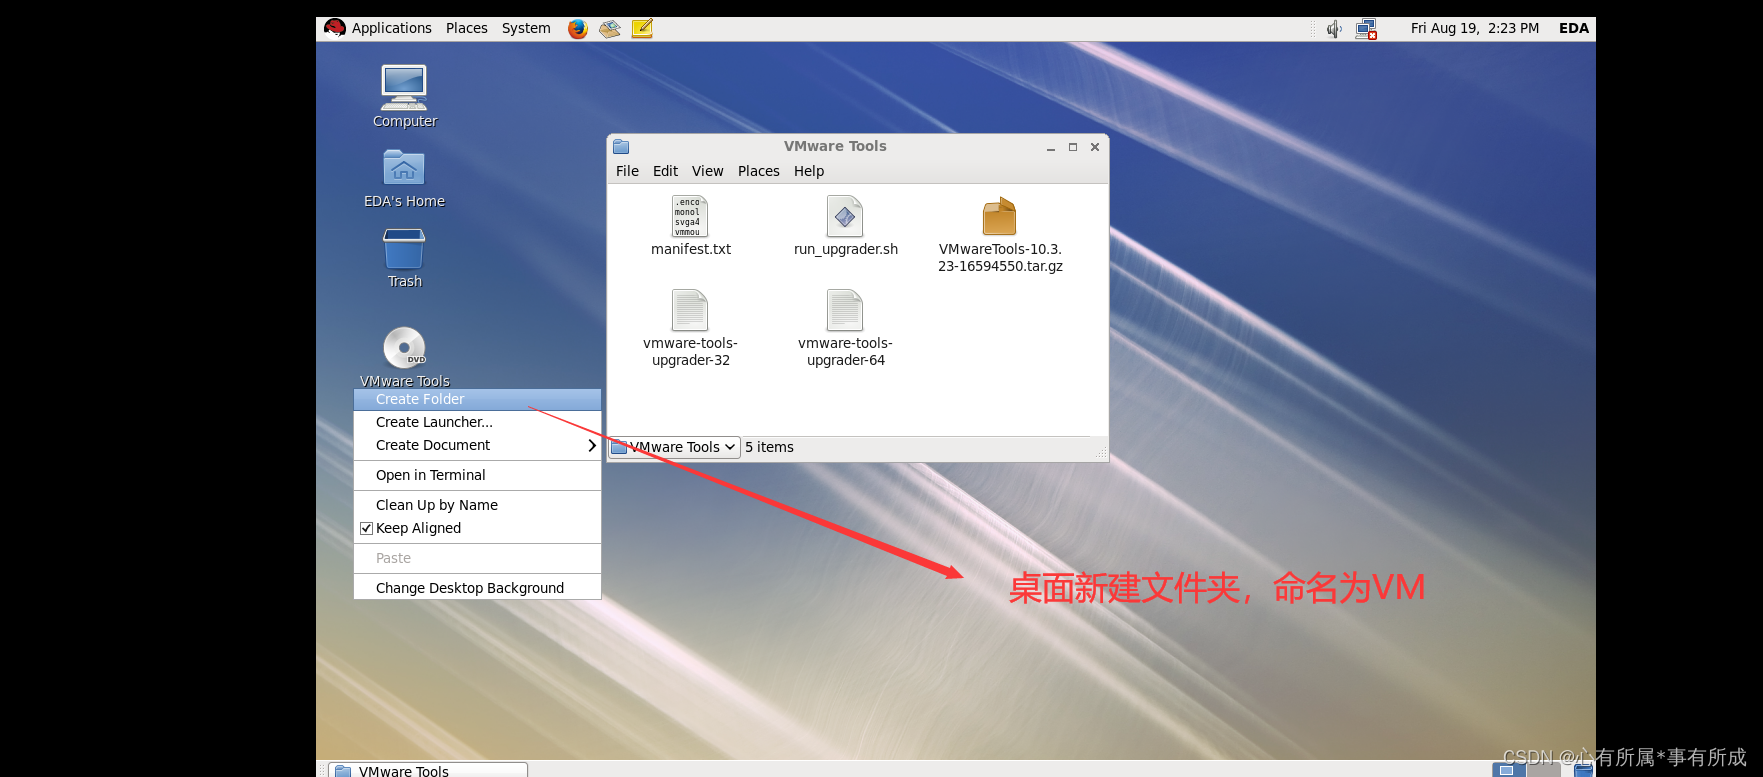Open the File menu in VMware Tools window

coord(627,171)
